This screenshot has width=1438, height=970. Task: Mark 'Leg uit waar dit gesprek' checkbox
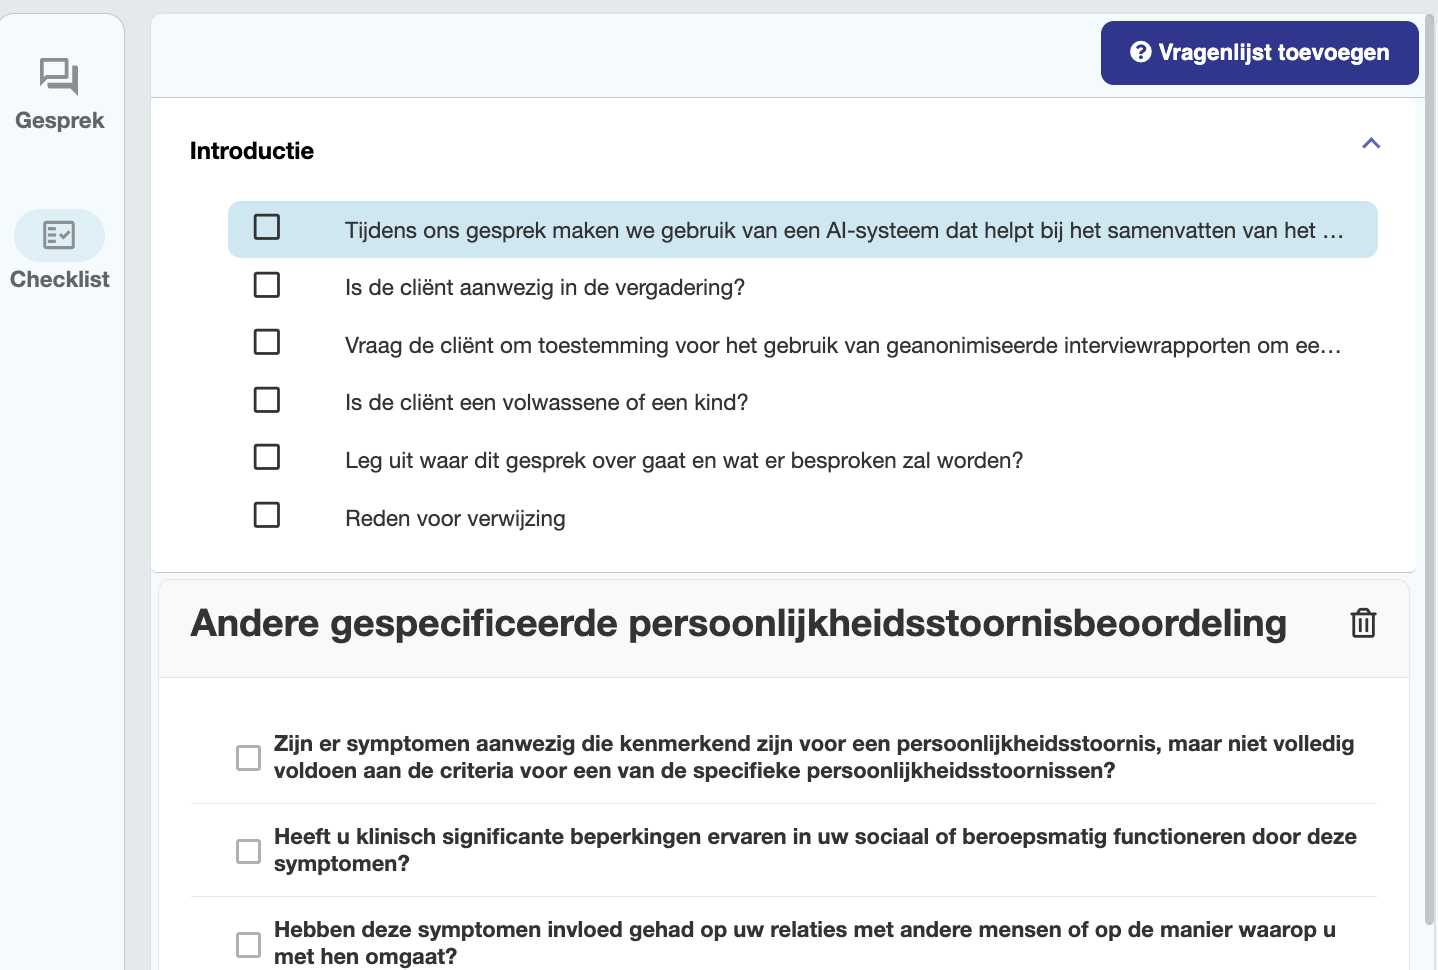267,457
